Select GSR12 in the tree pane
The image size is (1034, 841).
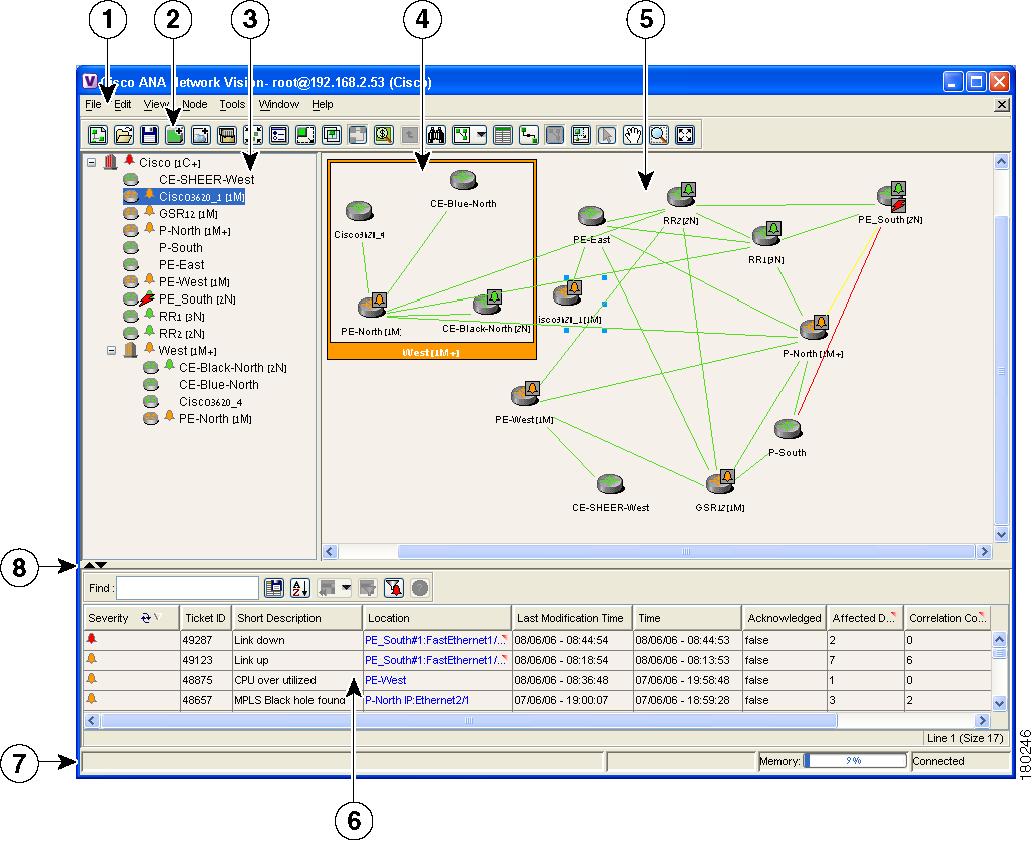pos(188,214)
